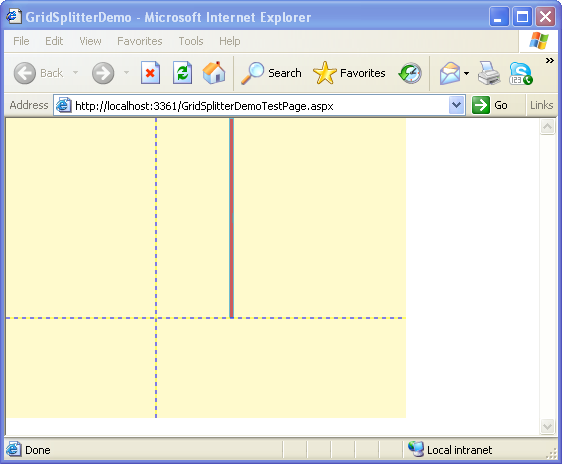The width and height of the screenshot is (562, 464).
Task: Minimize the Internet Explorer window
Action: [499, 16]
